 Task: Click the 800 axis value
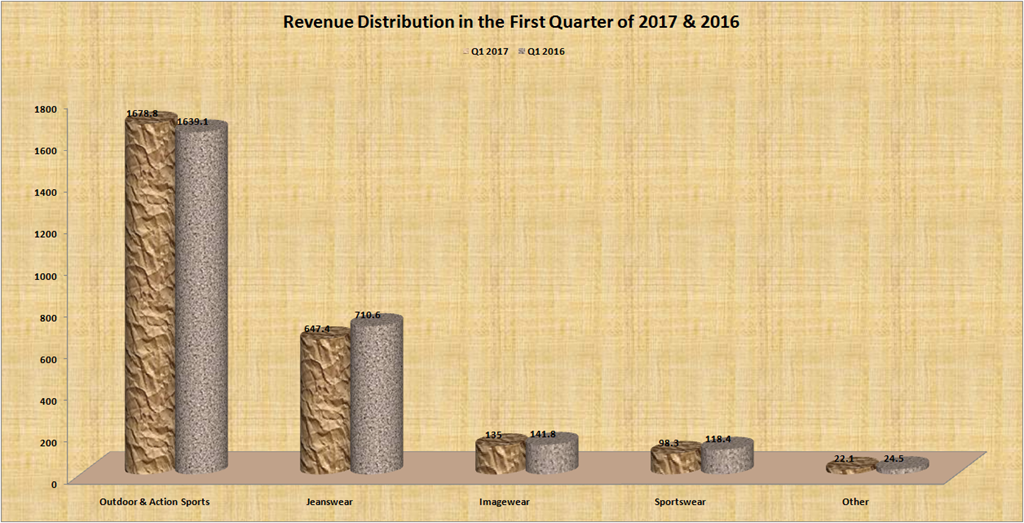(x=50, y=317)
